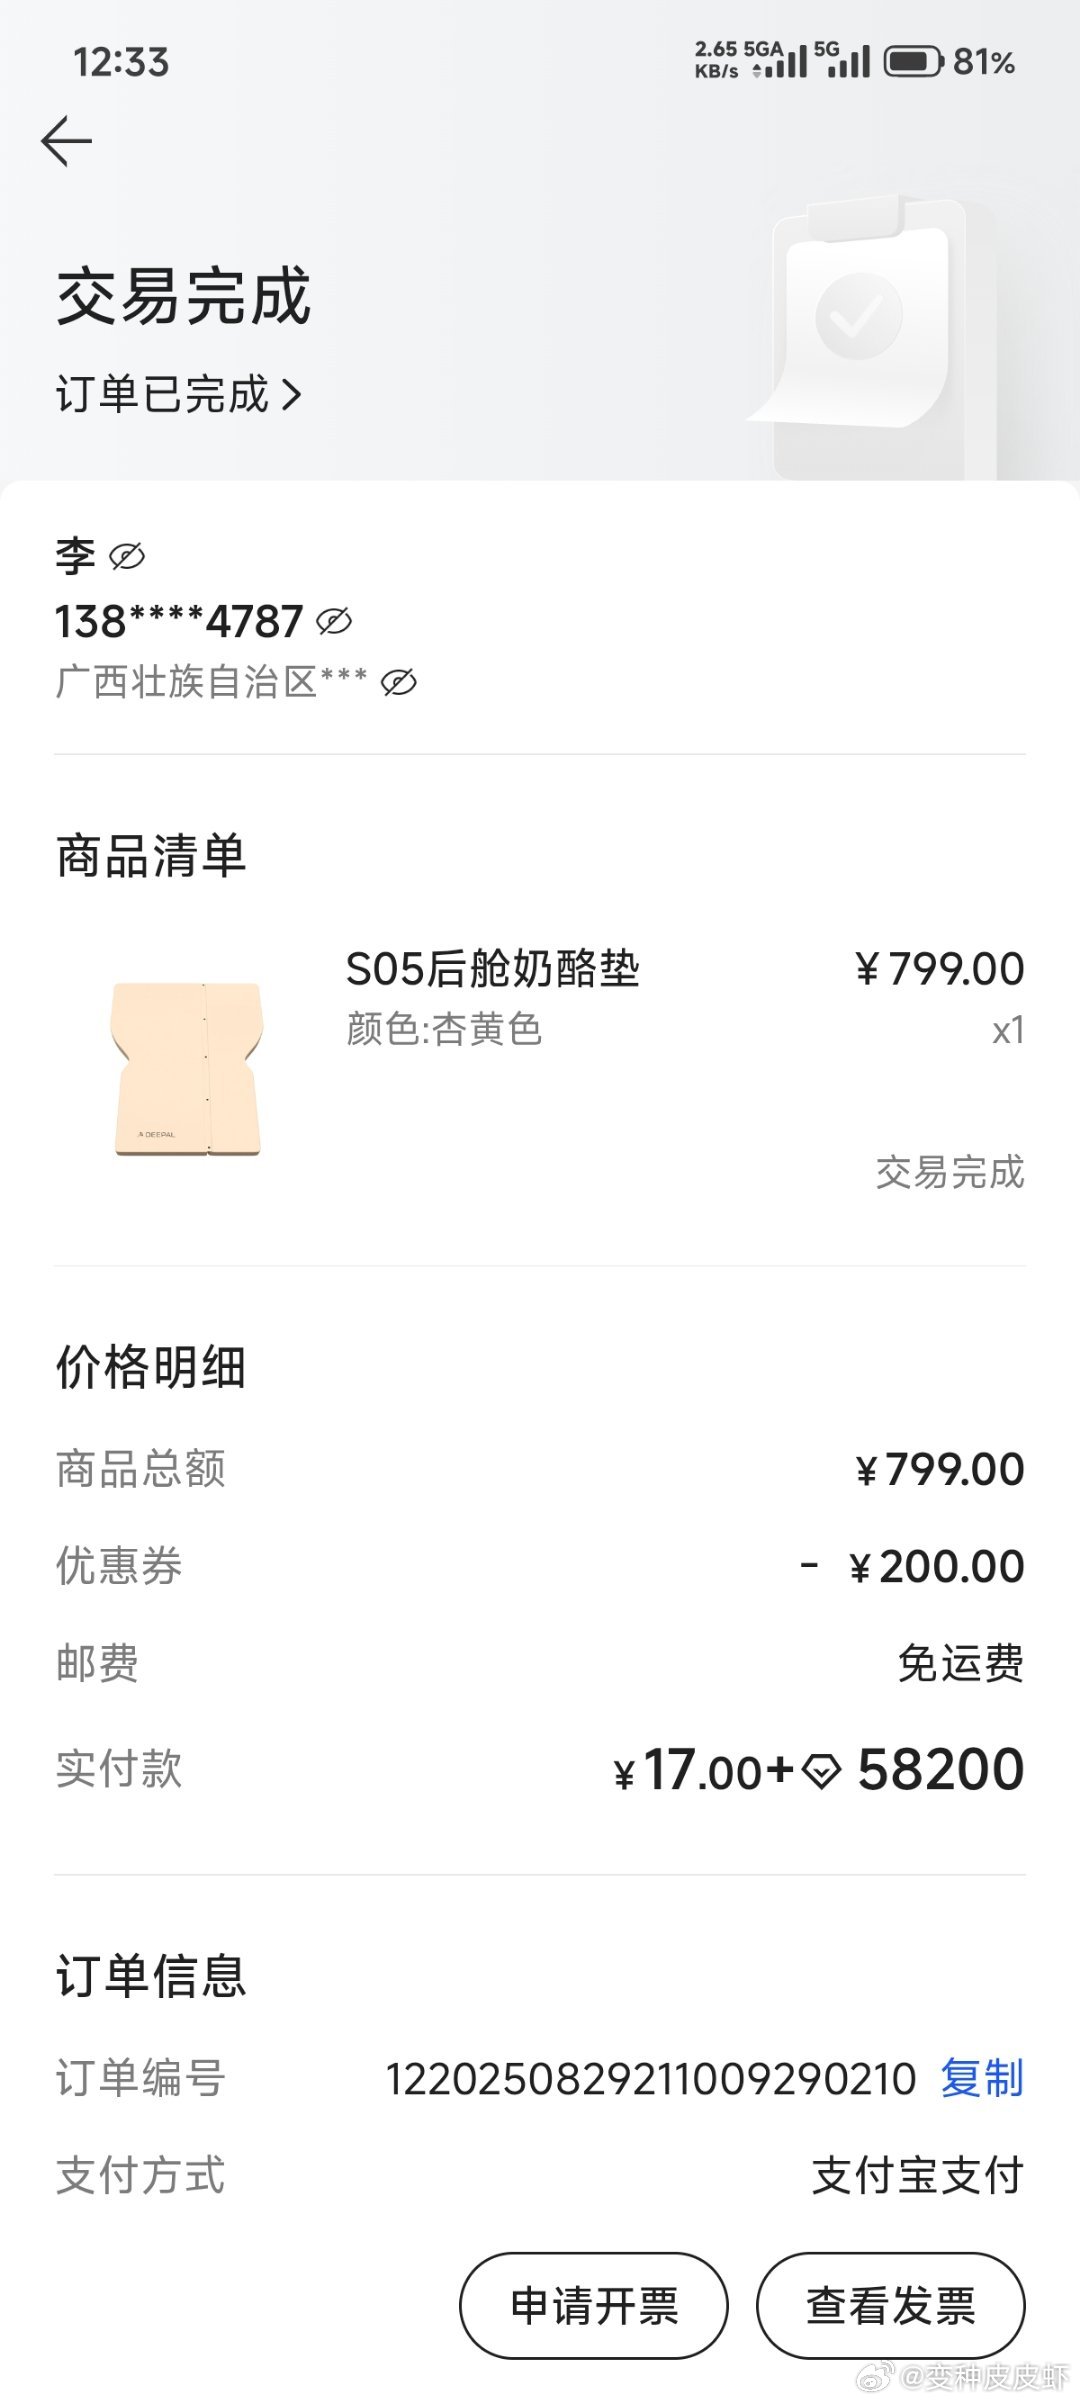Tap the 交易完成 status under the item
1080x2403 pixels.
click(x=950, y=1172)
